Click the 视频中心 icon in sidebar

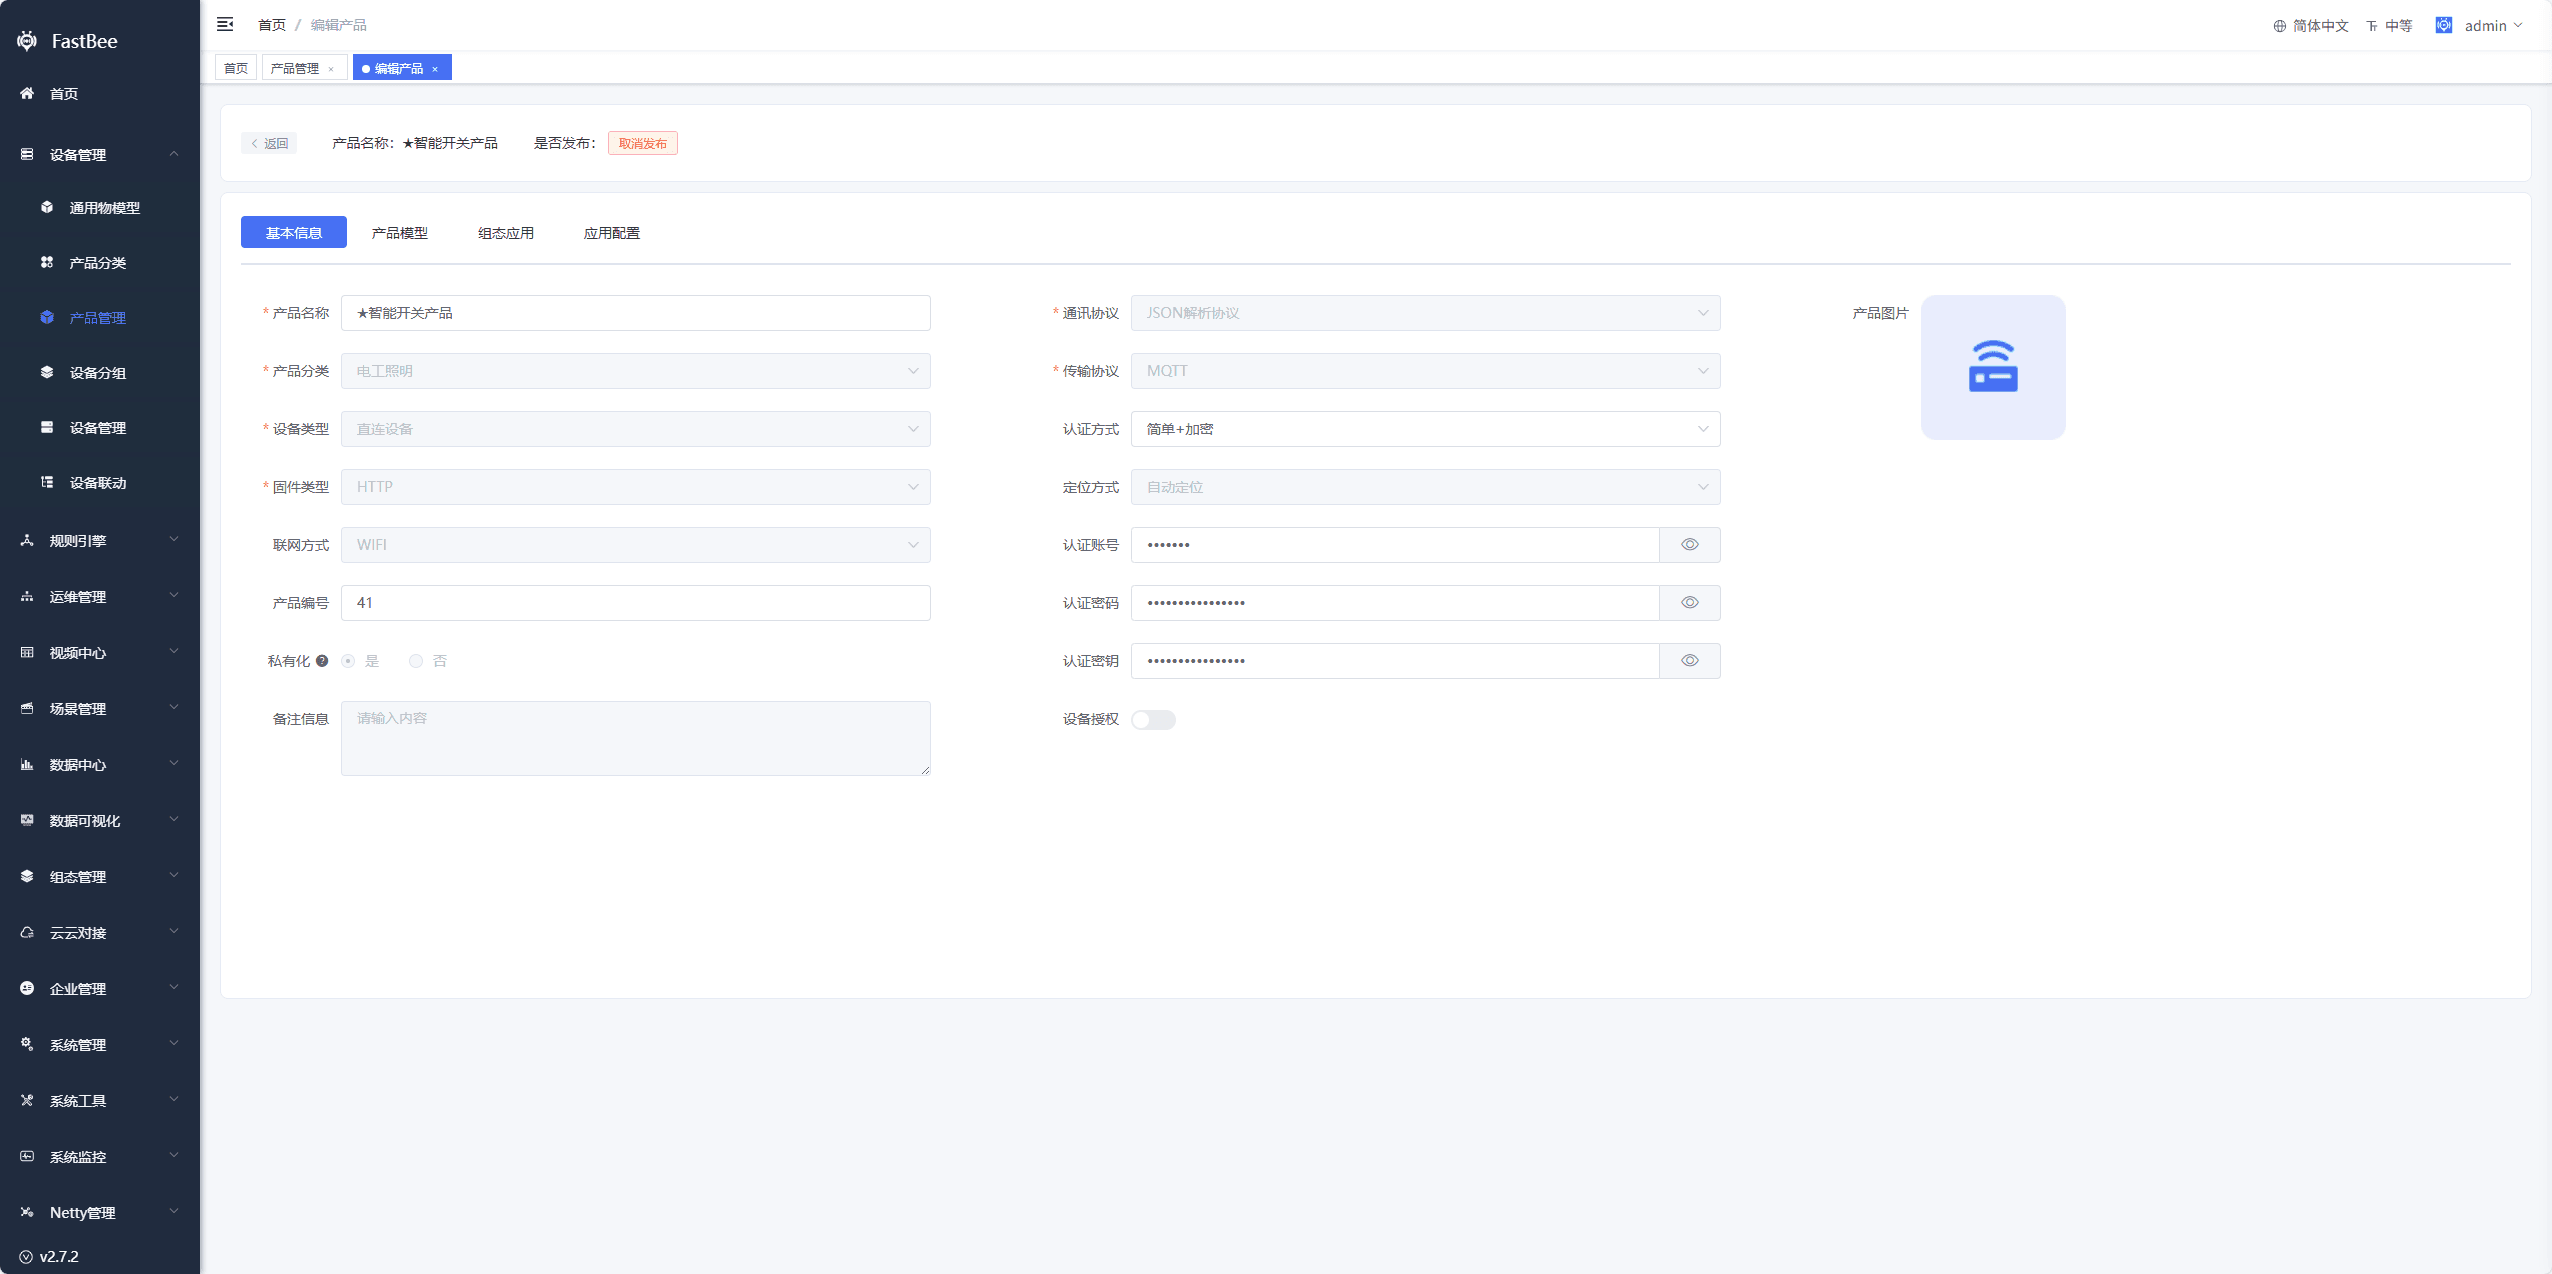point(27,652)
